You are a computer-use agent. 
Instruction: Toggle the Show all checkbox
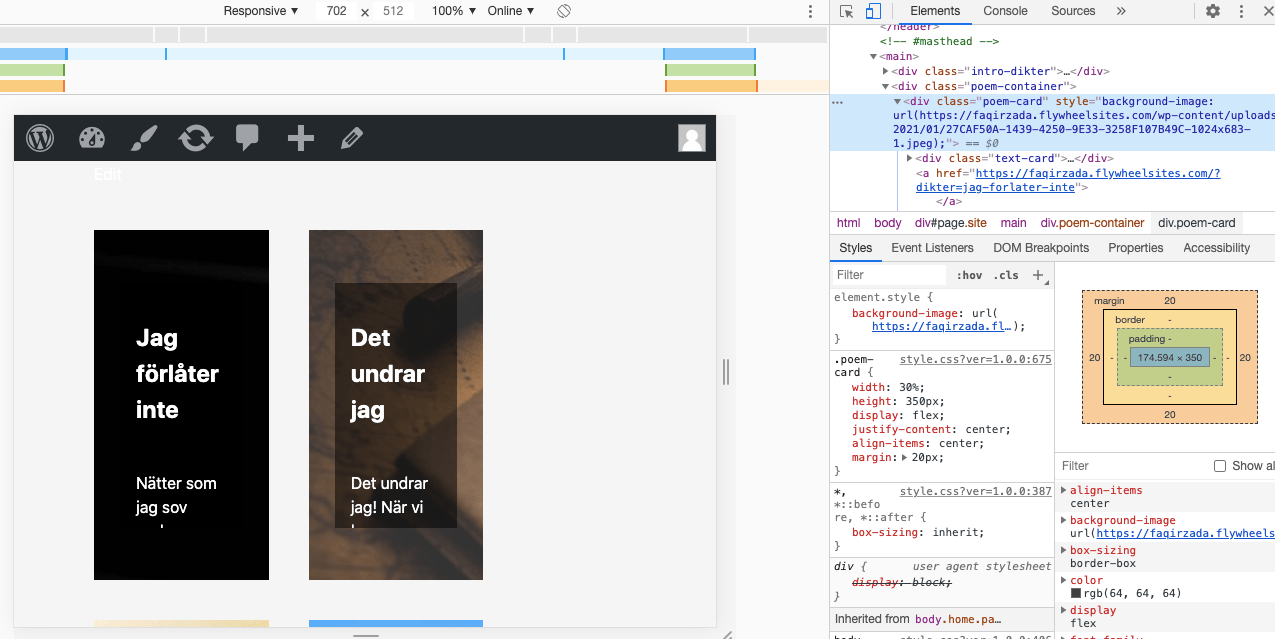pyautogui.click(x=1220, y=466)
